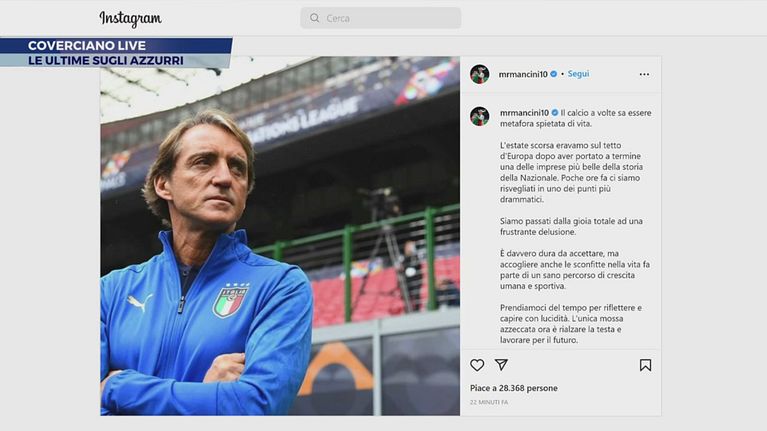Focus the Cerca search field

385,18
